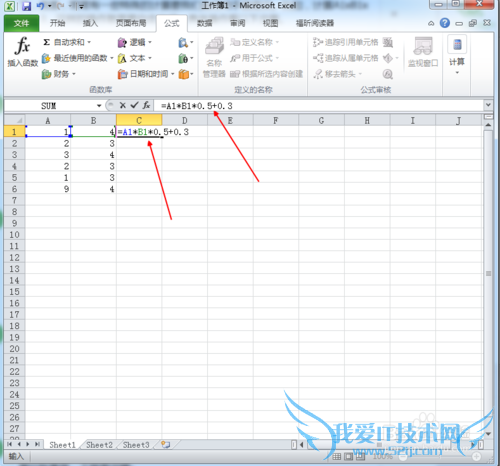The height and width of the screenshot is (466, 500).
Task: Open Error Checking icon in formula auditing
Action: (x=388, y=58)
